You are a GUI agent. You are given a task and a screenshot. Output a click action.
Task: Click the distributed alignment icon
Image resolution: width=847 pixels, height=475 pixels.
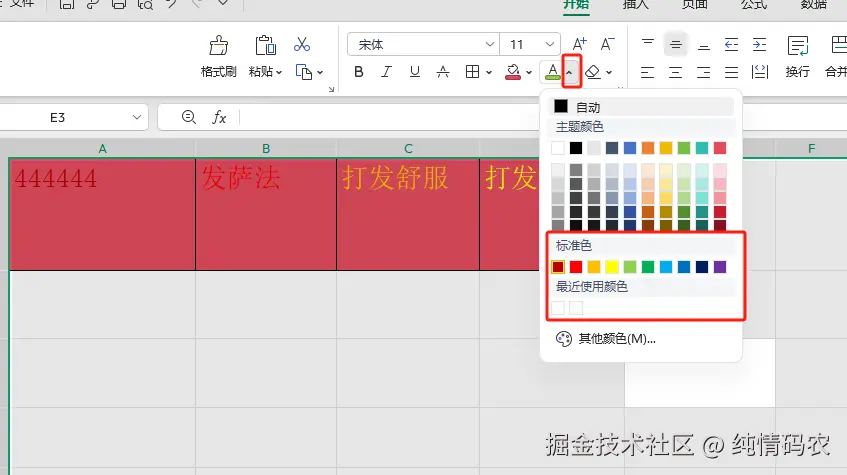pyautogui.click(x=760, y=72)
